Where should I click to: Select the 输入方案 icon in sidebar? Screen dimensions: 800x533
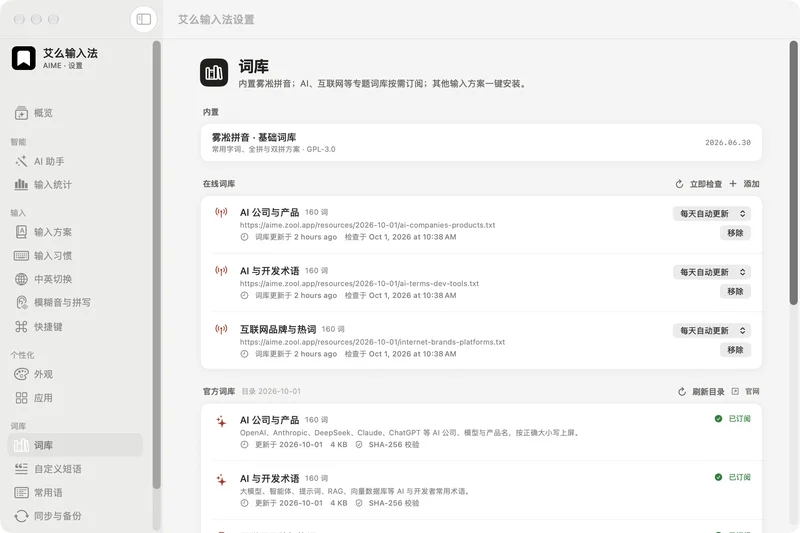click(x=21, y=232)
